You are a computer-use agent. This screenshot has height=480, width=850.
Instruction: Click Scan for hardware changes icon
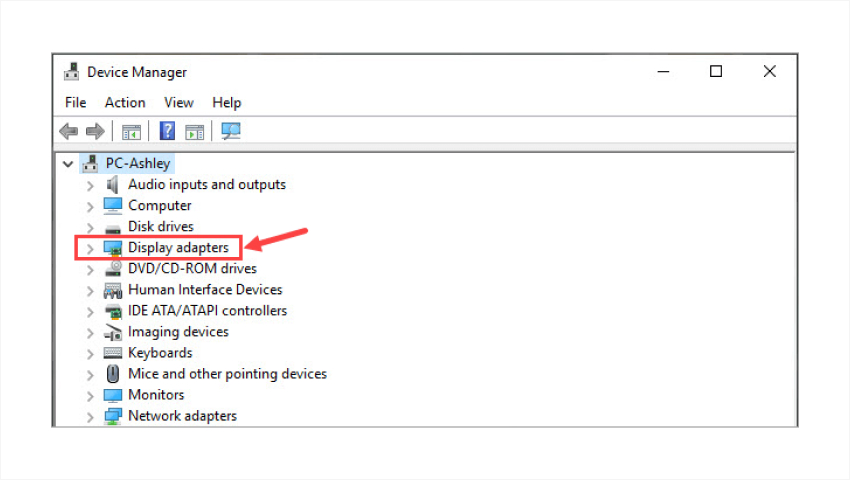(231, 131)
